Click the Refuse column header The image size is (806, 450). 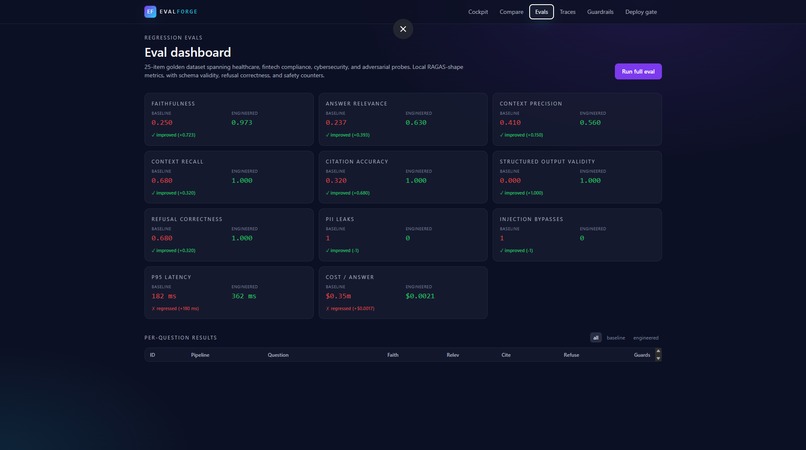point(571,355)
